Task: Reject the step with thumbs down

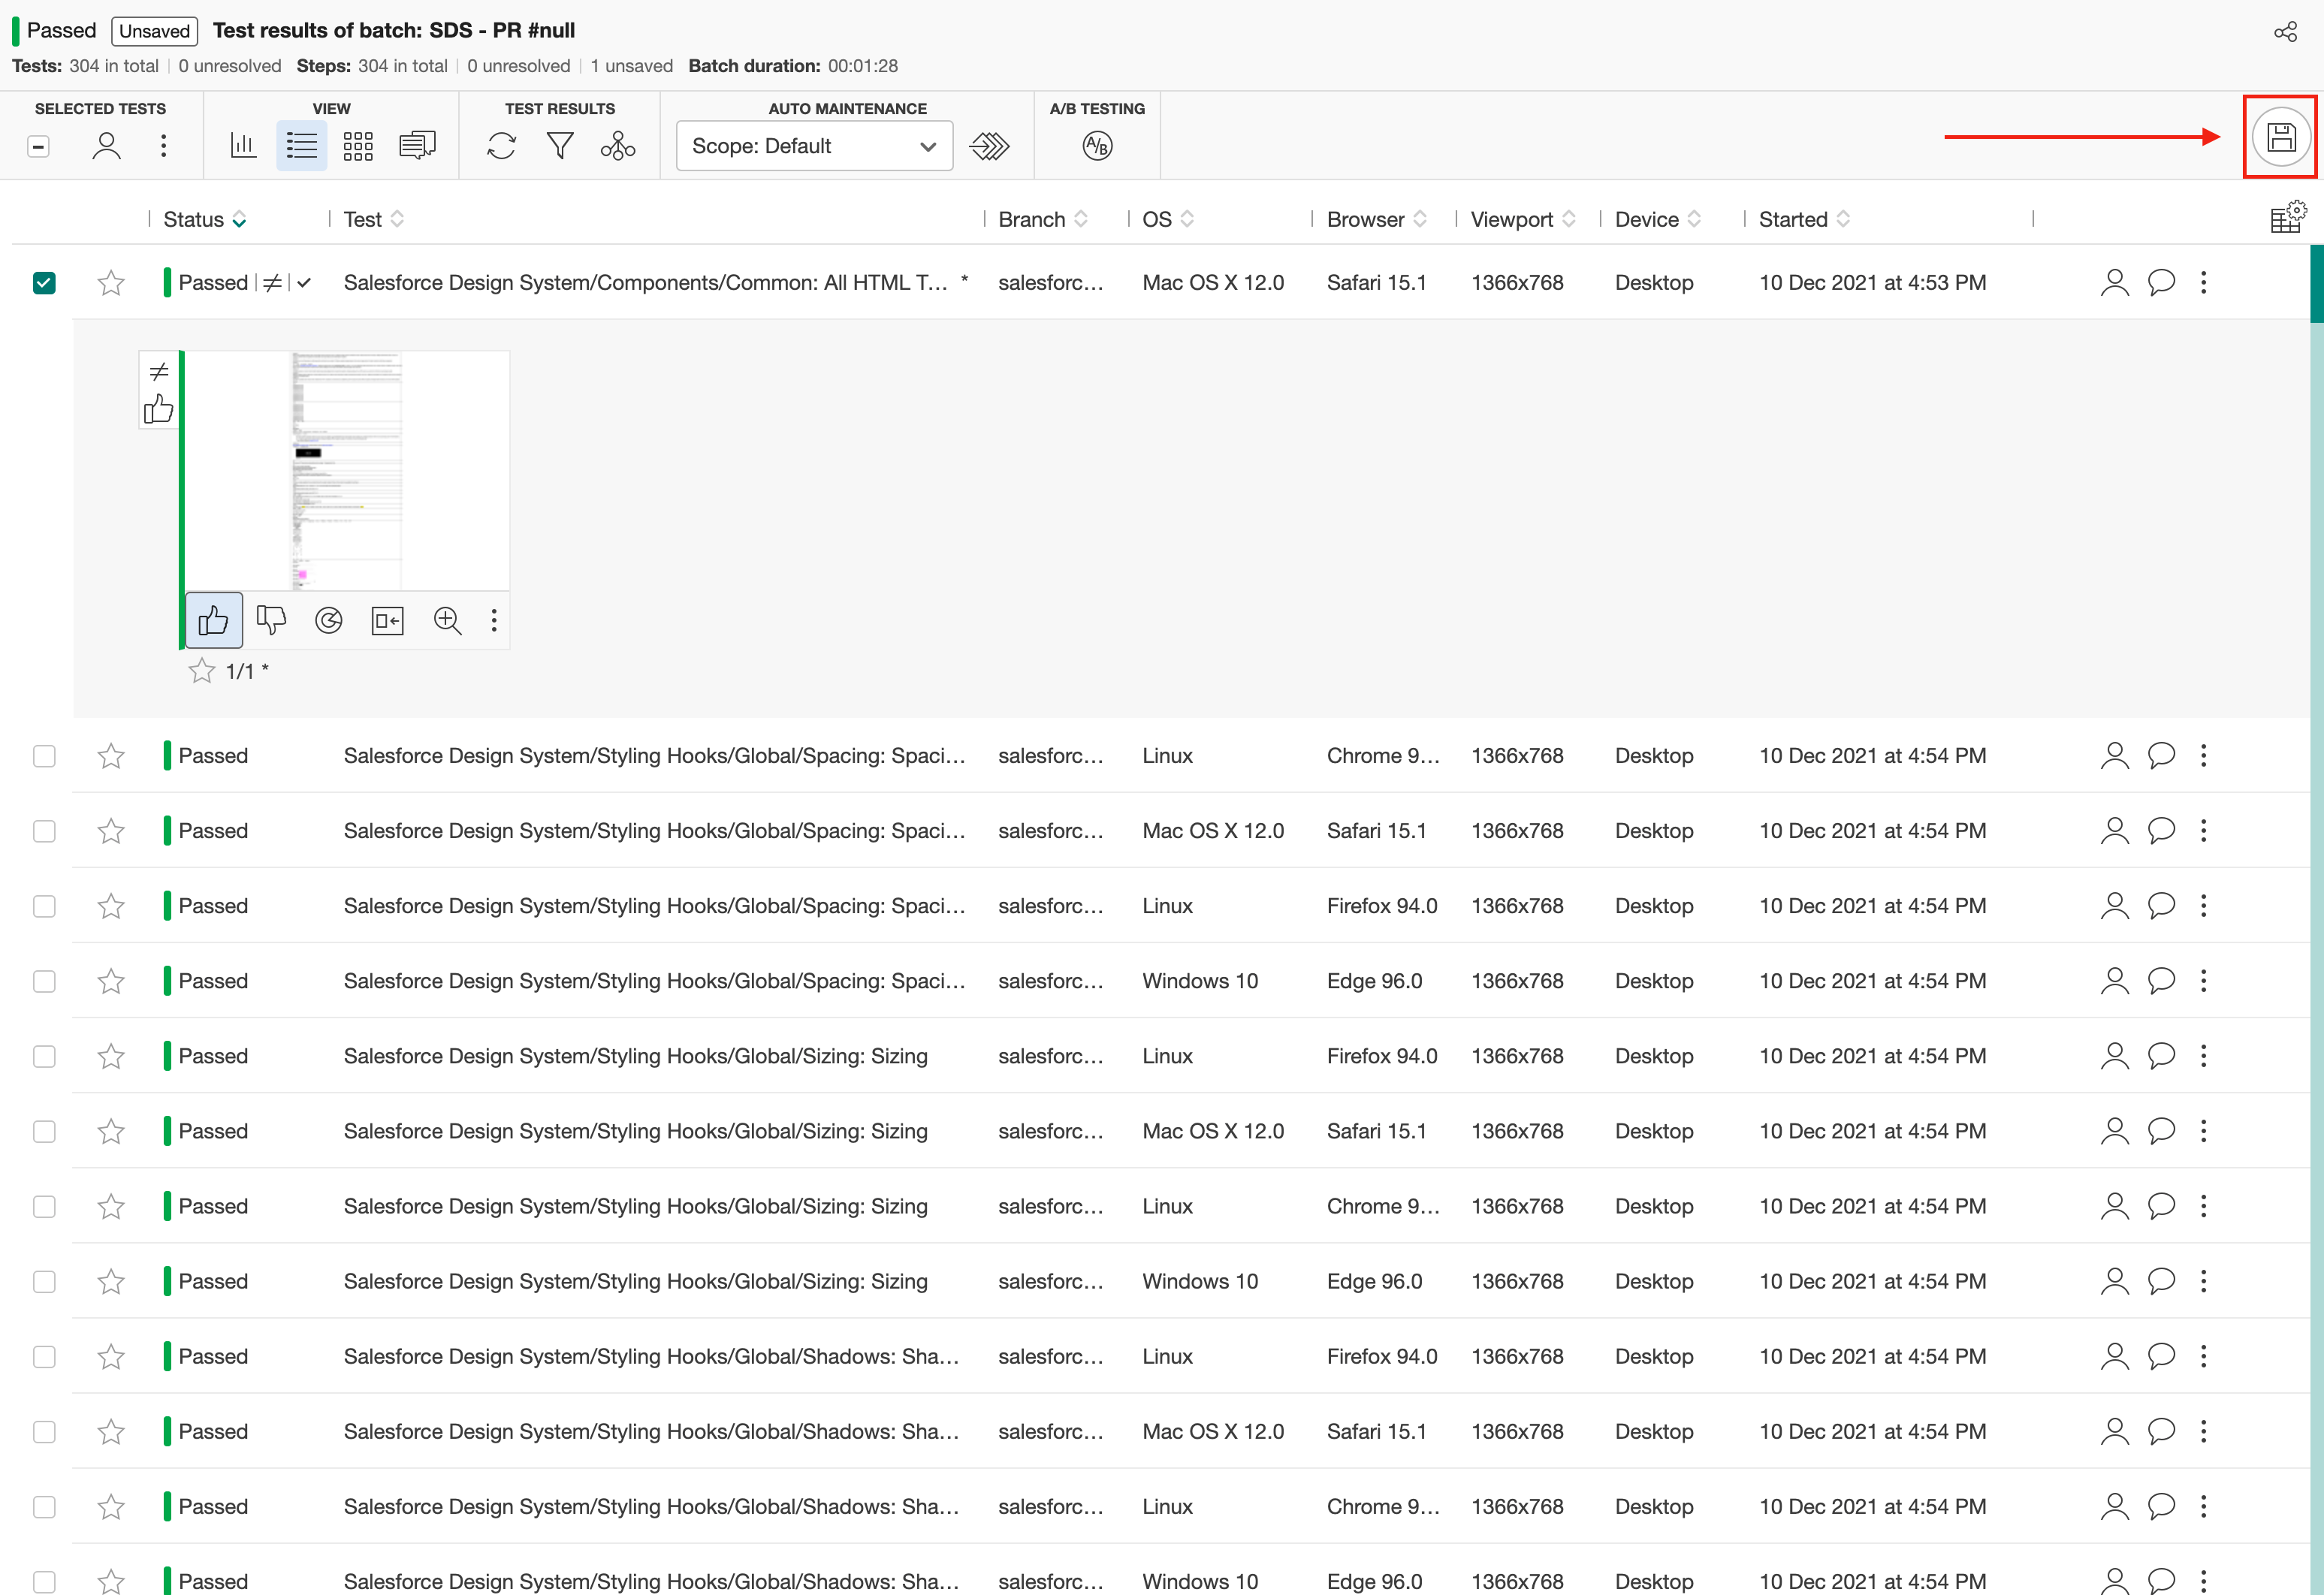Action: [271, 620]
